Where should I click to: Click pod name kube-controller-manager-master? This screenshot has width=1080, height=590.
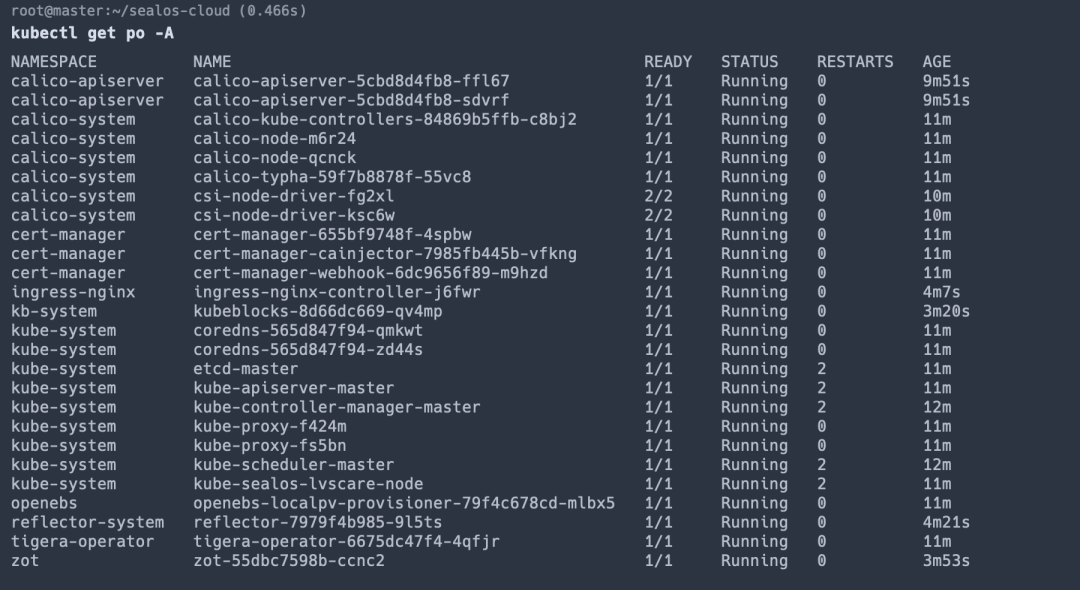[337, 408]
